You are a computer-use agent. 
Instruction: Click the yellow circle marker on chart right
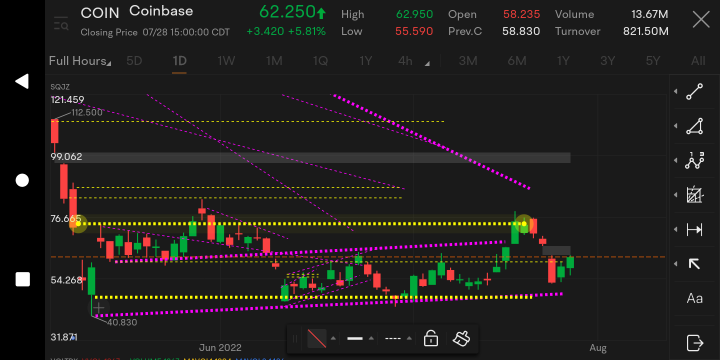click(524, 224)
